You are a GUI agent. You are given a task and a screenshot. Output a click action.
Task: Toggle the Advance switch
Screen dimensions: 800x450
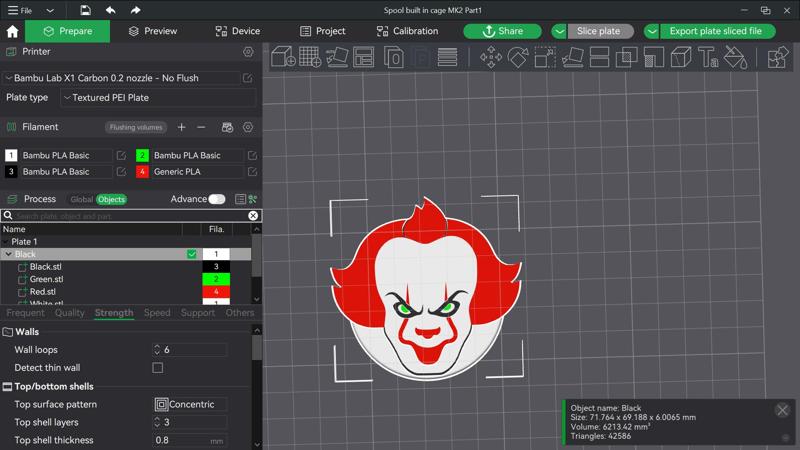point(216,199)
